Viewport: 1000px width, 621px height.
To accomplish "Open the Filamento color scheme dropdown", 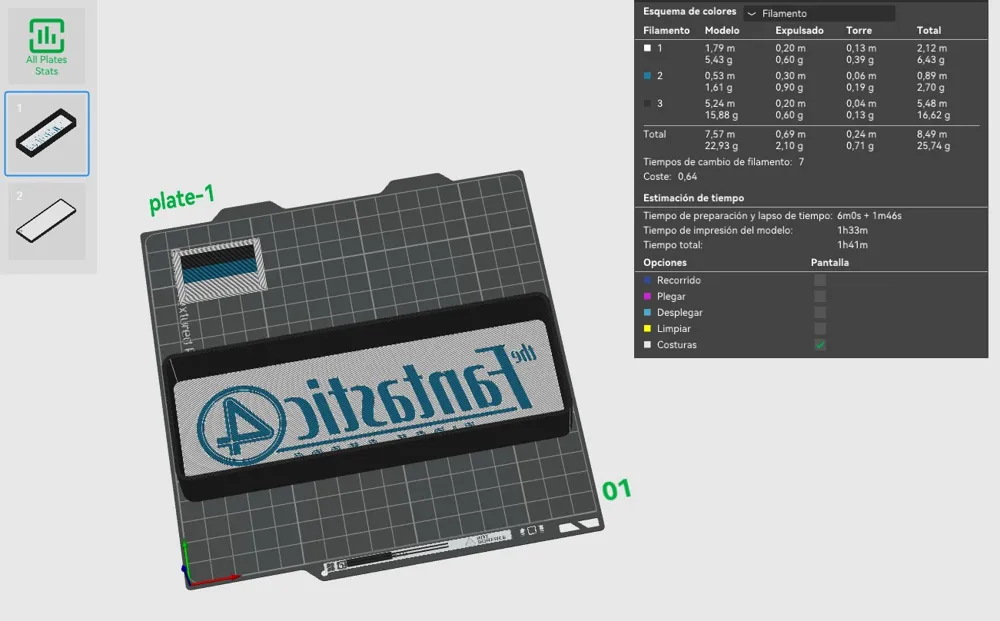I will point(820,13).
